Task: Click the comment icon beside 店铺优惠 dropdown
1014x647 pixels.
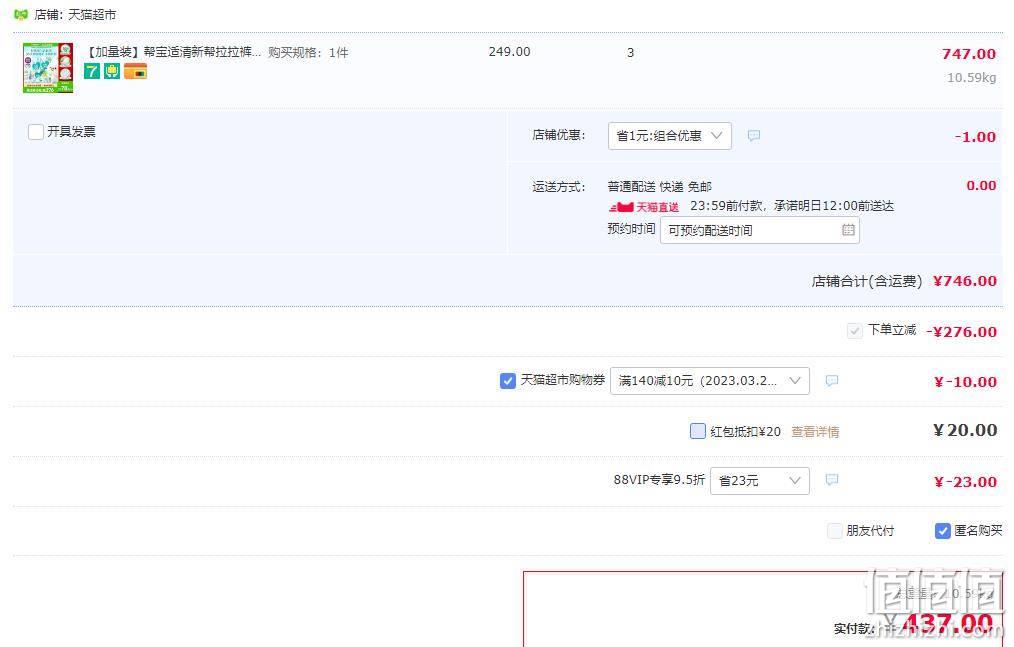Action: (x=753, y=136)
